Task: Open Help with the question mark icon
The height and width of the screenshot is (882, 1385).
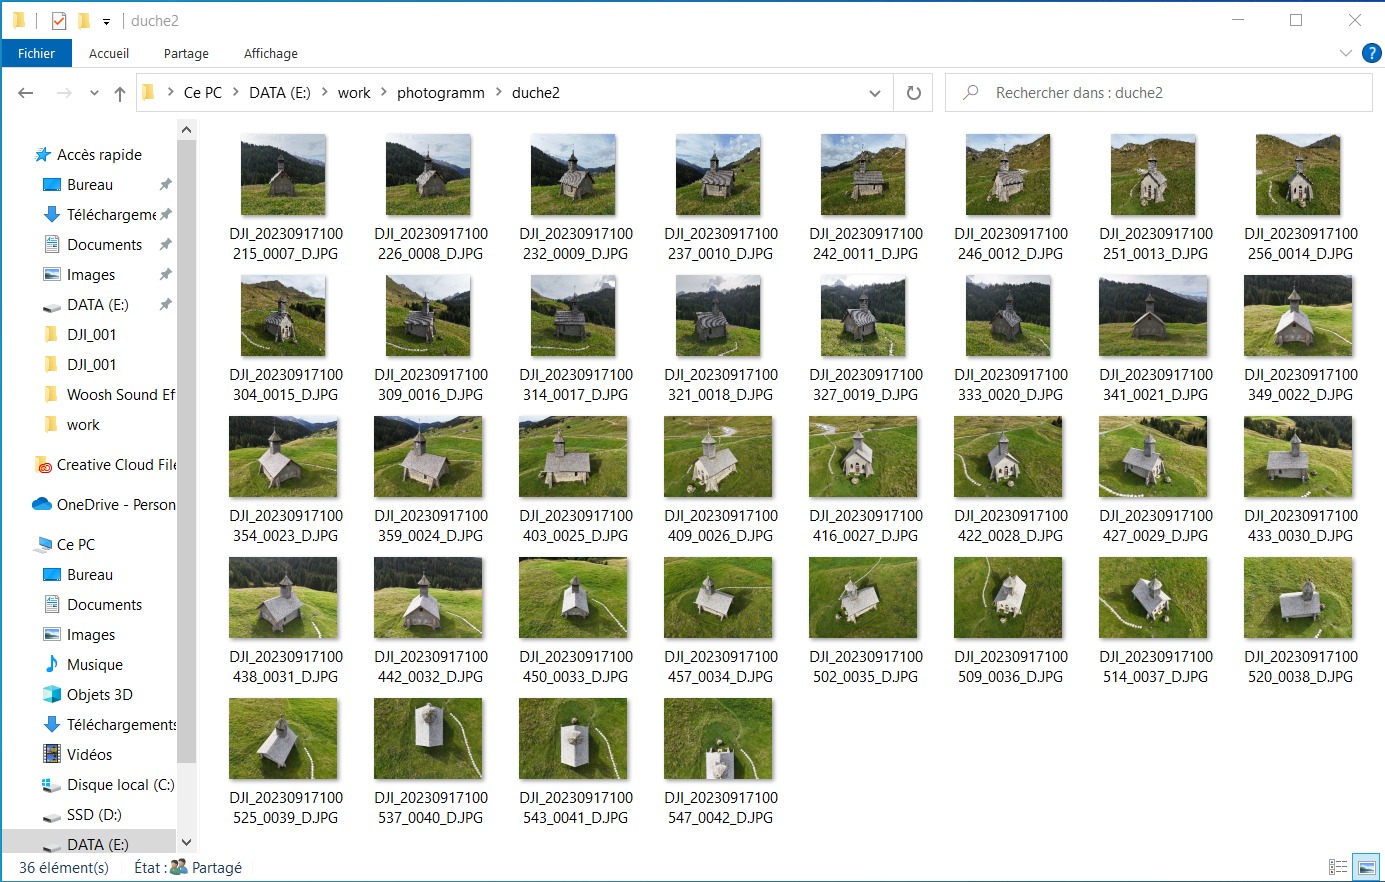Action: tap(1371, 53)
